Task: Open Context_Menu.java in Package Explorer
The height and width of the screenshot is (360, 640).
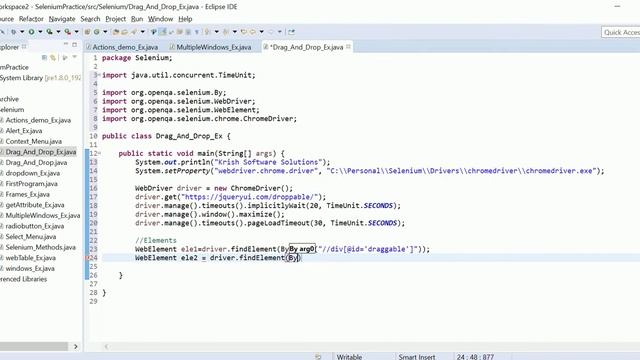Action: tap(33, 141)
